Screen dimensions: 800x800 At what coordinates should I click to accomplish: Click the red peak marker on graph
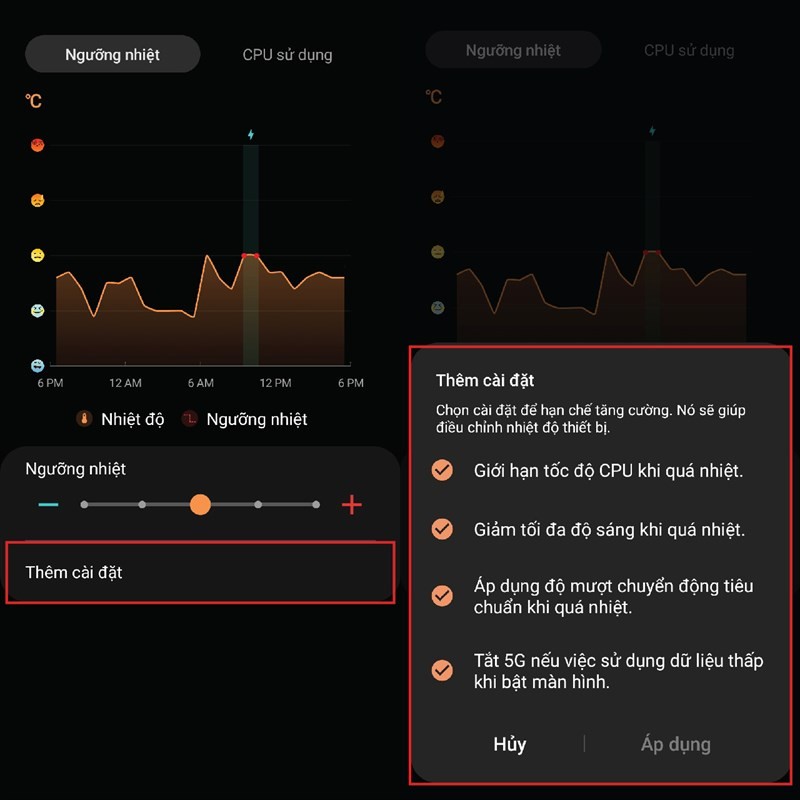[x=251, y=256]
